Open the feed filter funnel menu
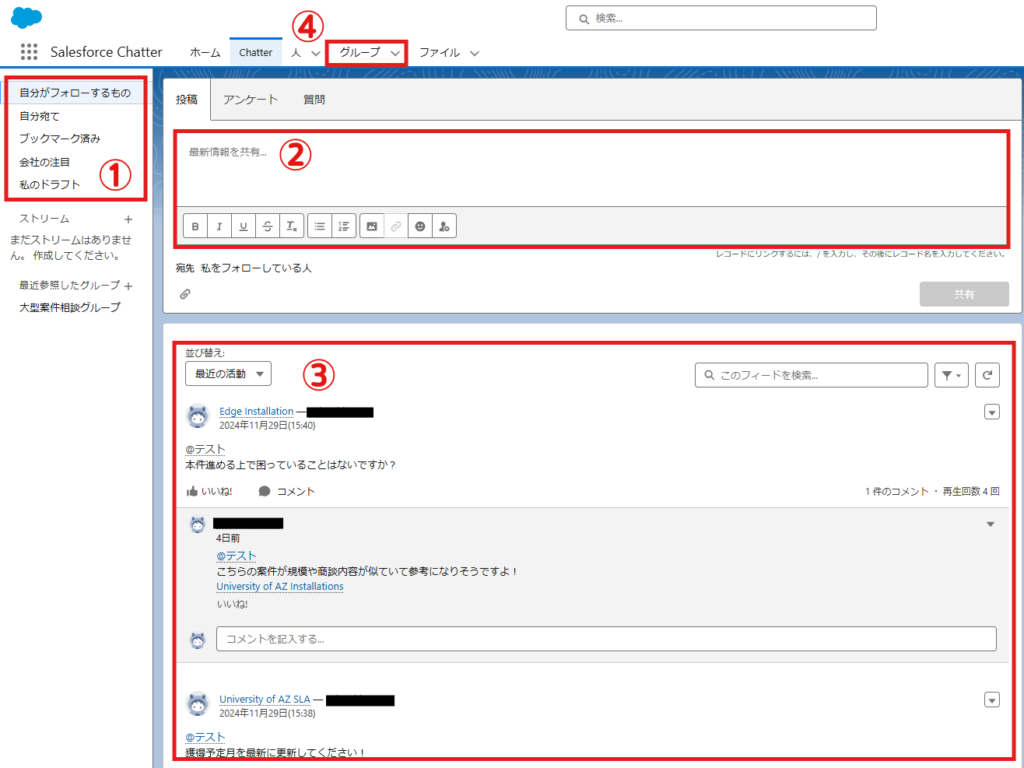This screenshot has width=1024, height=768. pos(951,375)
